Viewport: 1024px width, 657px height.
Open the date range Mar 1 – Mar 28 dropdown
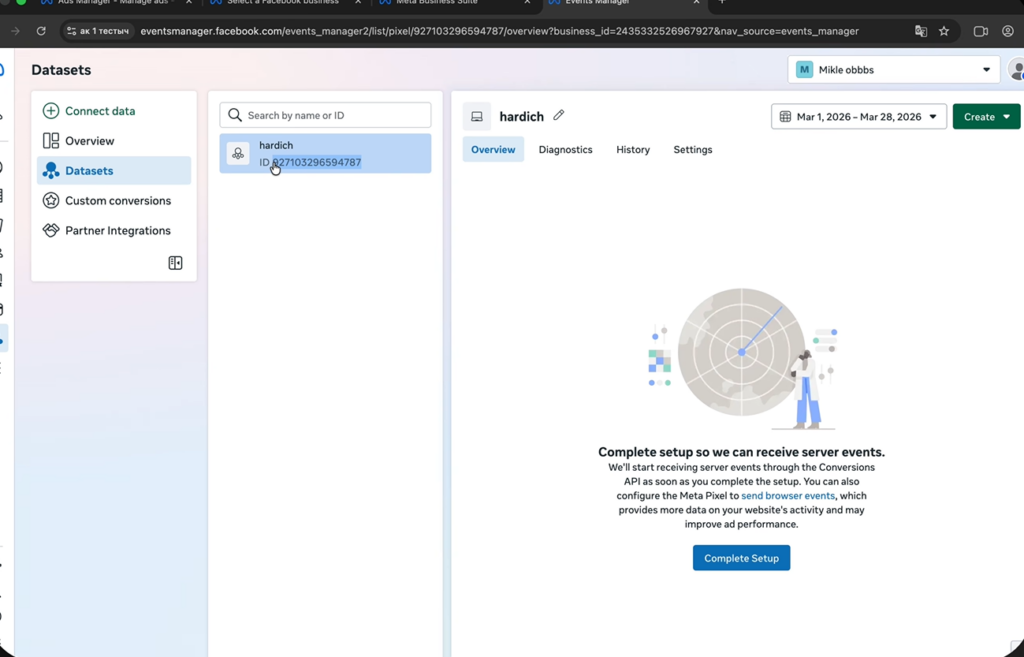coord(859,117)
